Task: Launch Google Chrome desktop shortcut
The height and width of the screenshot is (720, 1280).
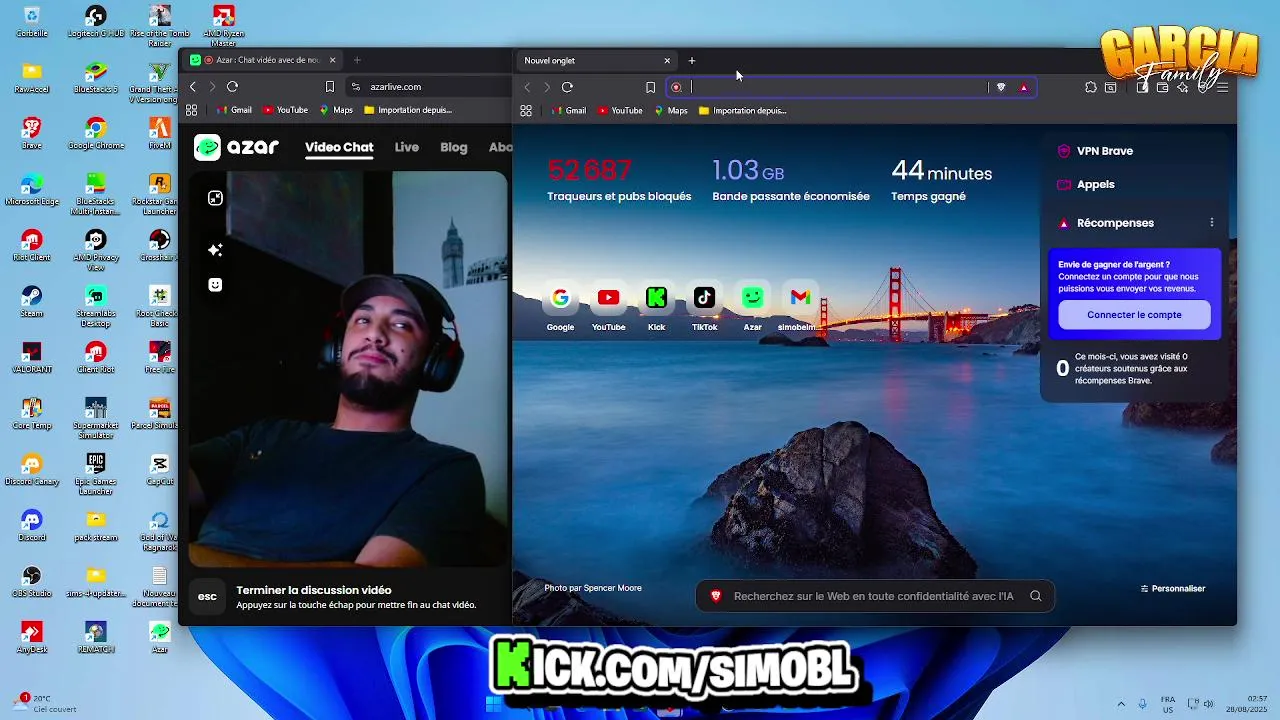Action: [95, 133]
